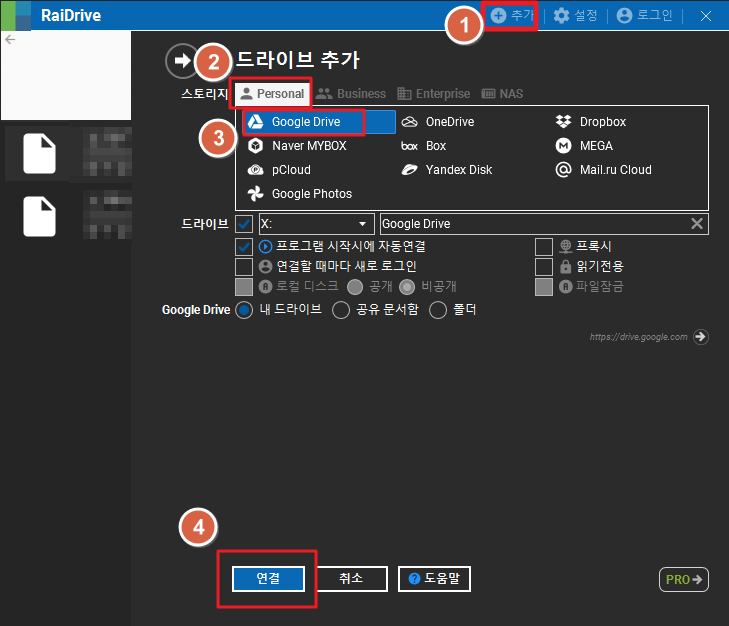Click the 로그인 login user icon
729x626 pixels.
click(624, 16)
